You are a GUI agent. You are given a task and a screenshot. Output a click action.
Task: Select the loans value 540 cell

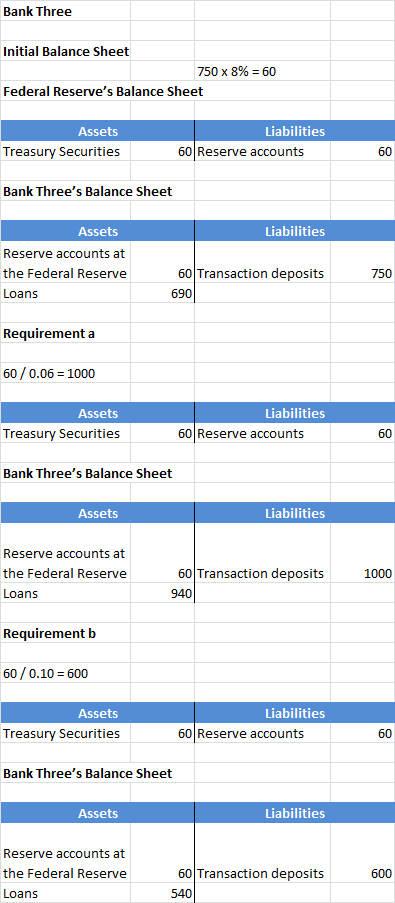pos(162,893)
